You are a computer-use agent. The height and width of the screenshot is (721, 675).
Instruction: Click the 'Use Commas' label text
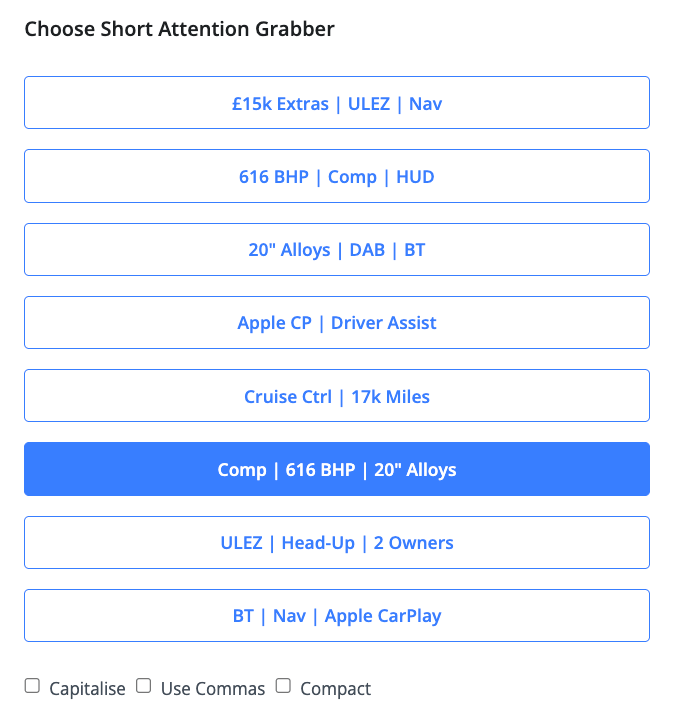[213, 689]
